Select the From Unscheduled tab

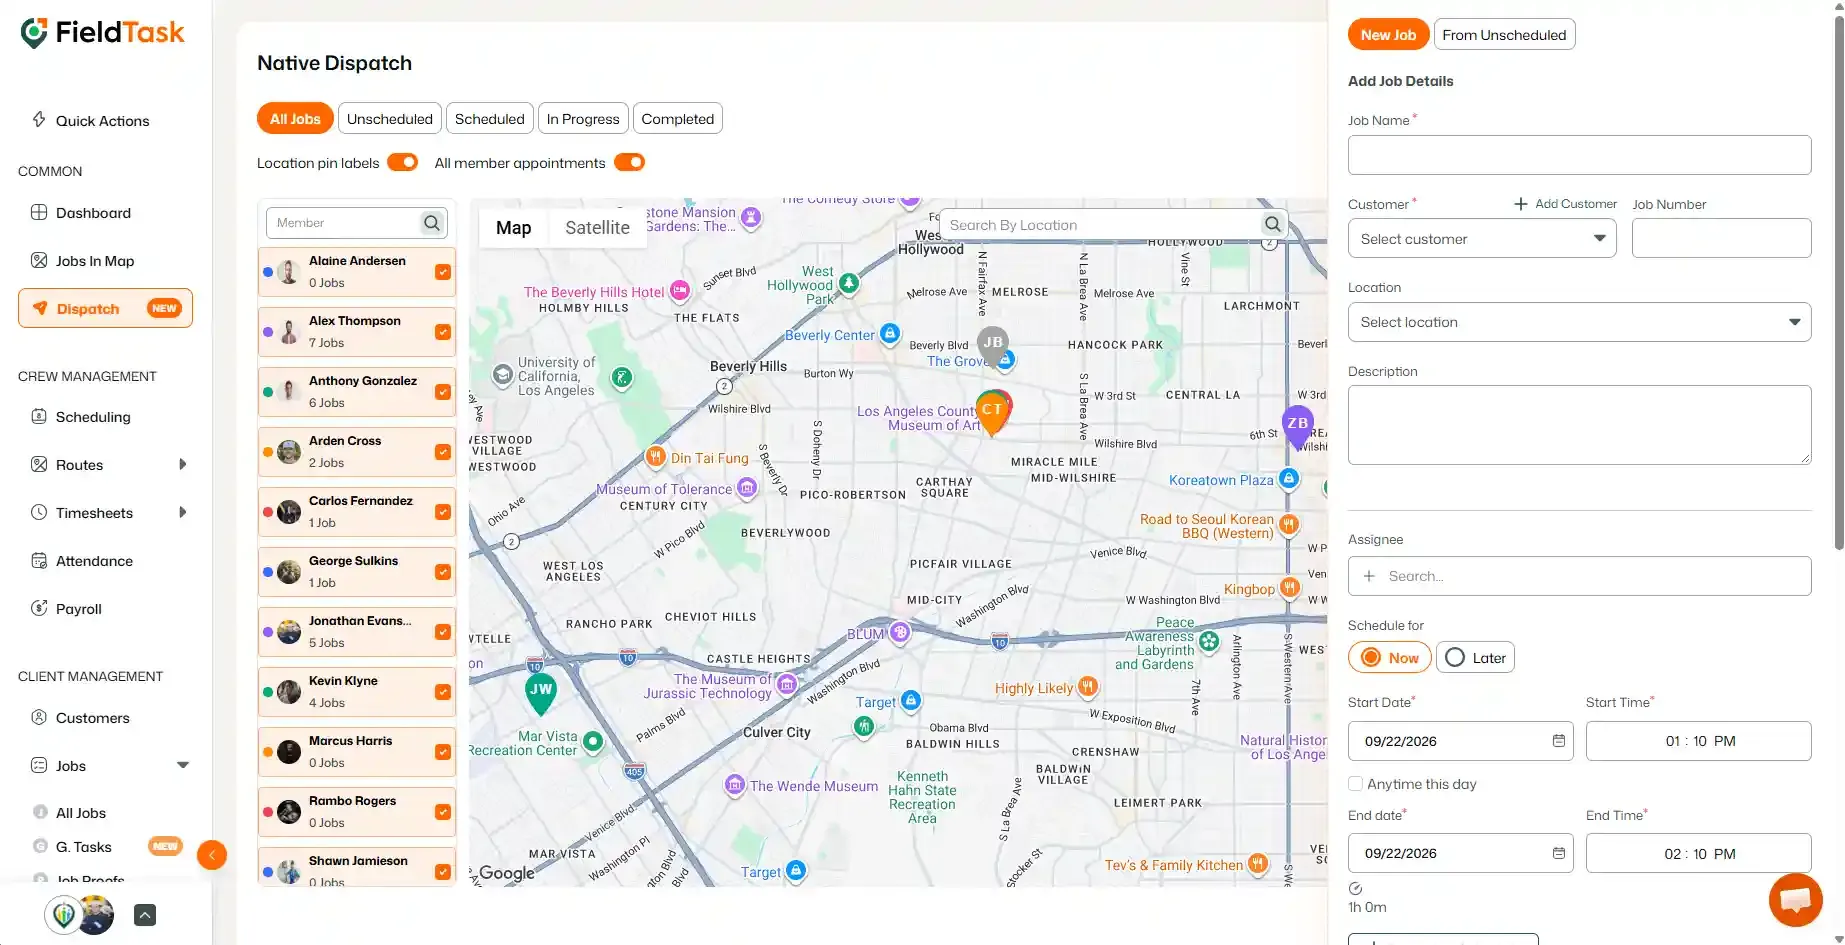coord(1504,34)
